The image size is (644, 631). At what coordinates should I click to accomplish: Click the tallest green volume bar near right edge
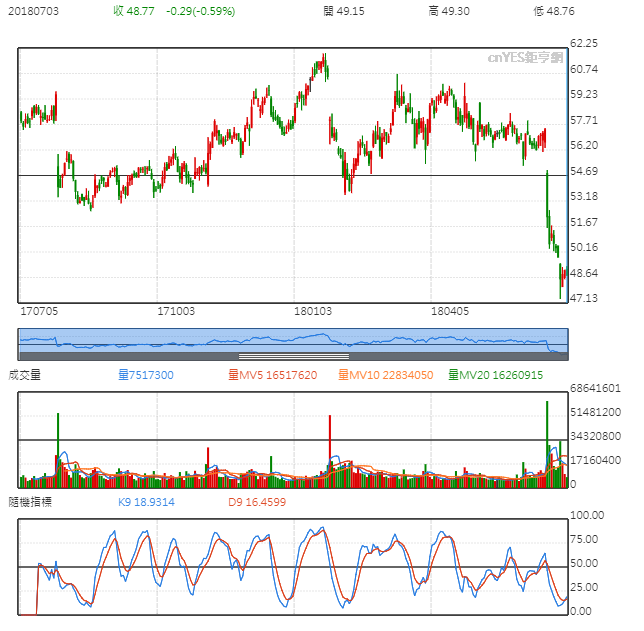click(547, 444)
